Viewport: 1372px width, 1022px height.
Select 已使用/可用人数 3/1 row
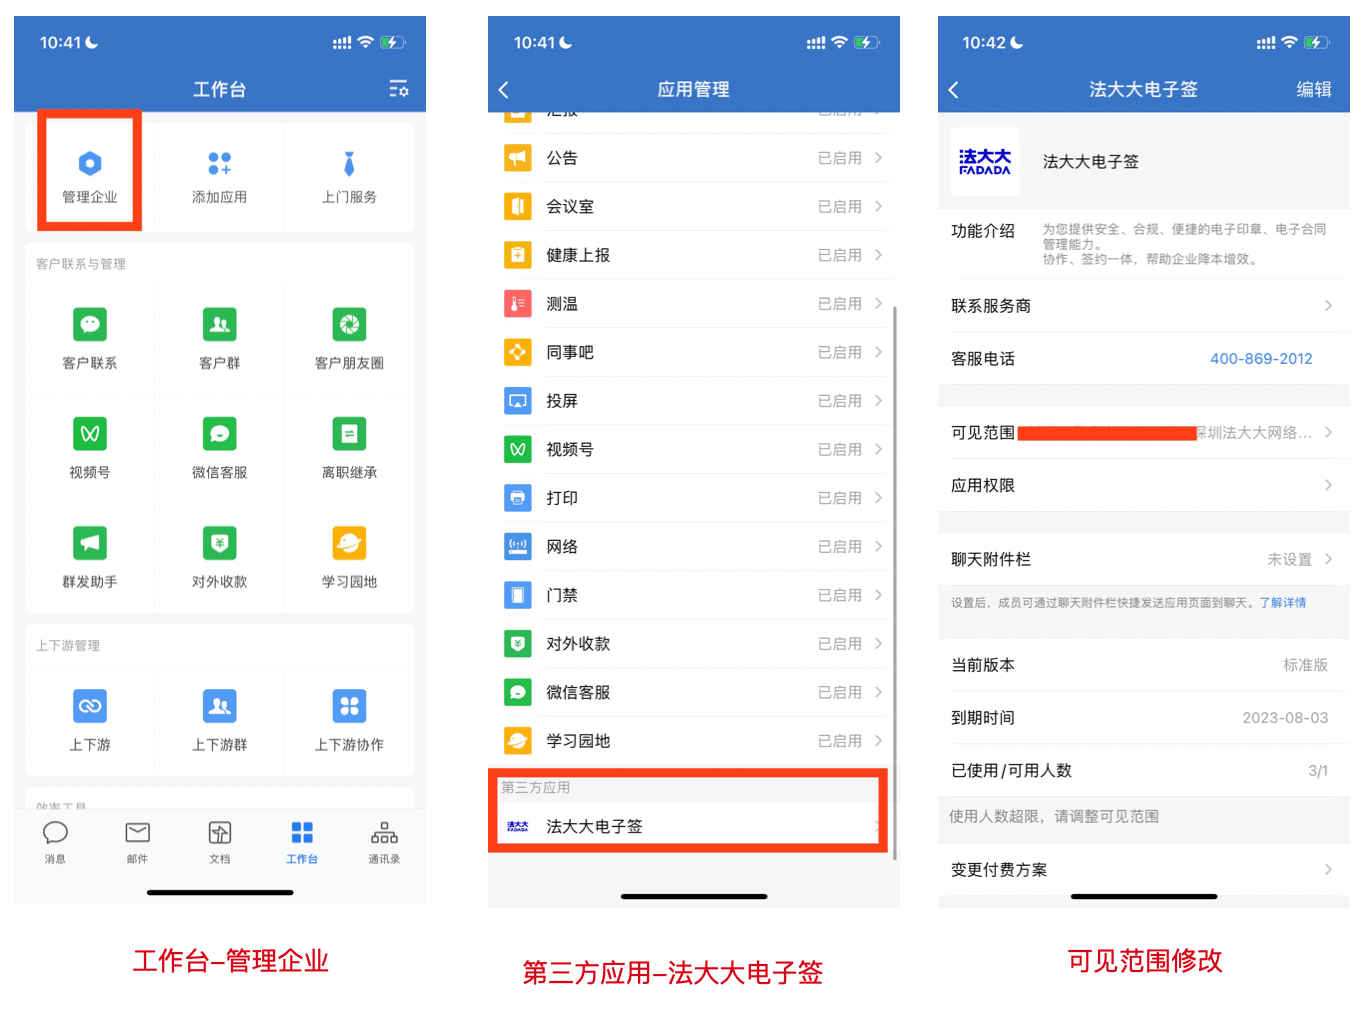tap(1143, 770)
